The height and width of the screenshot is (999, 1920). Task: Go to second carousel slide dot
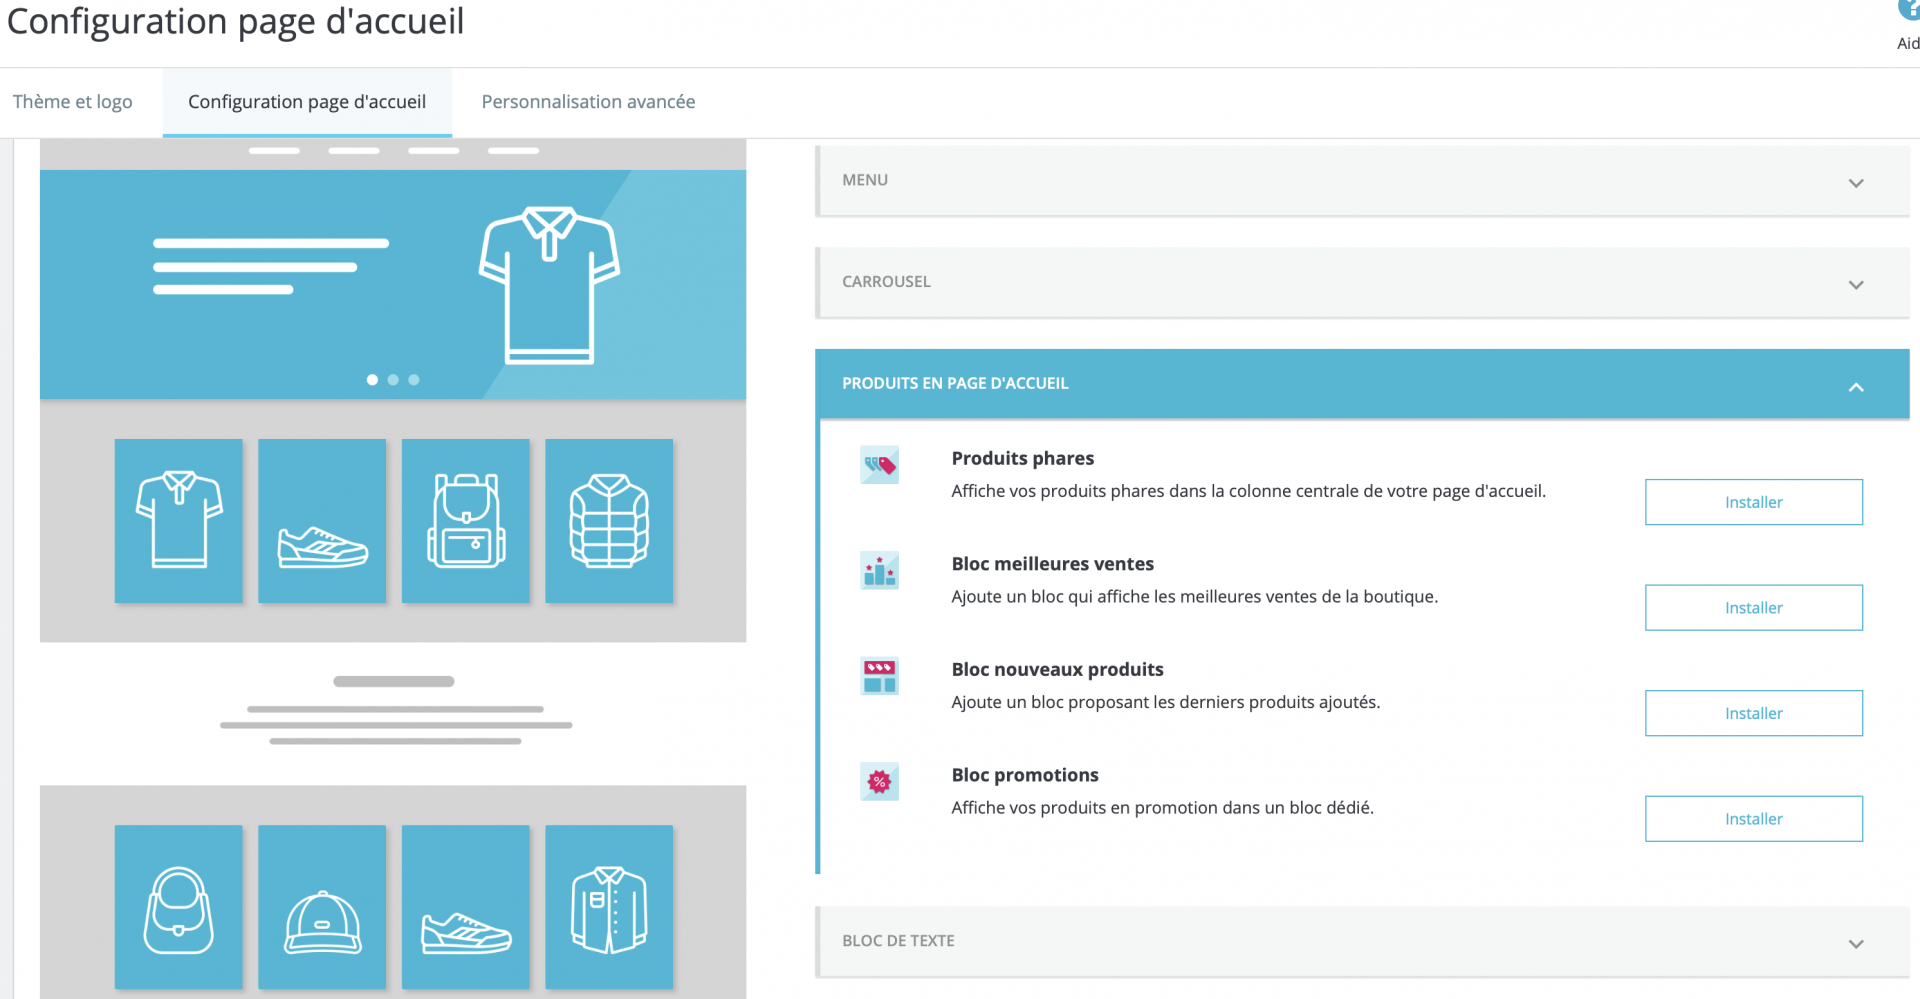[393, 380]
